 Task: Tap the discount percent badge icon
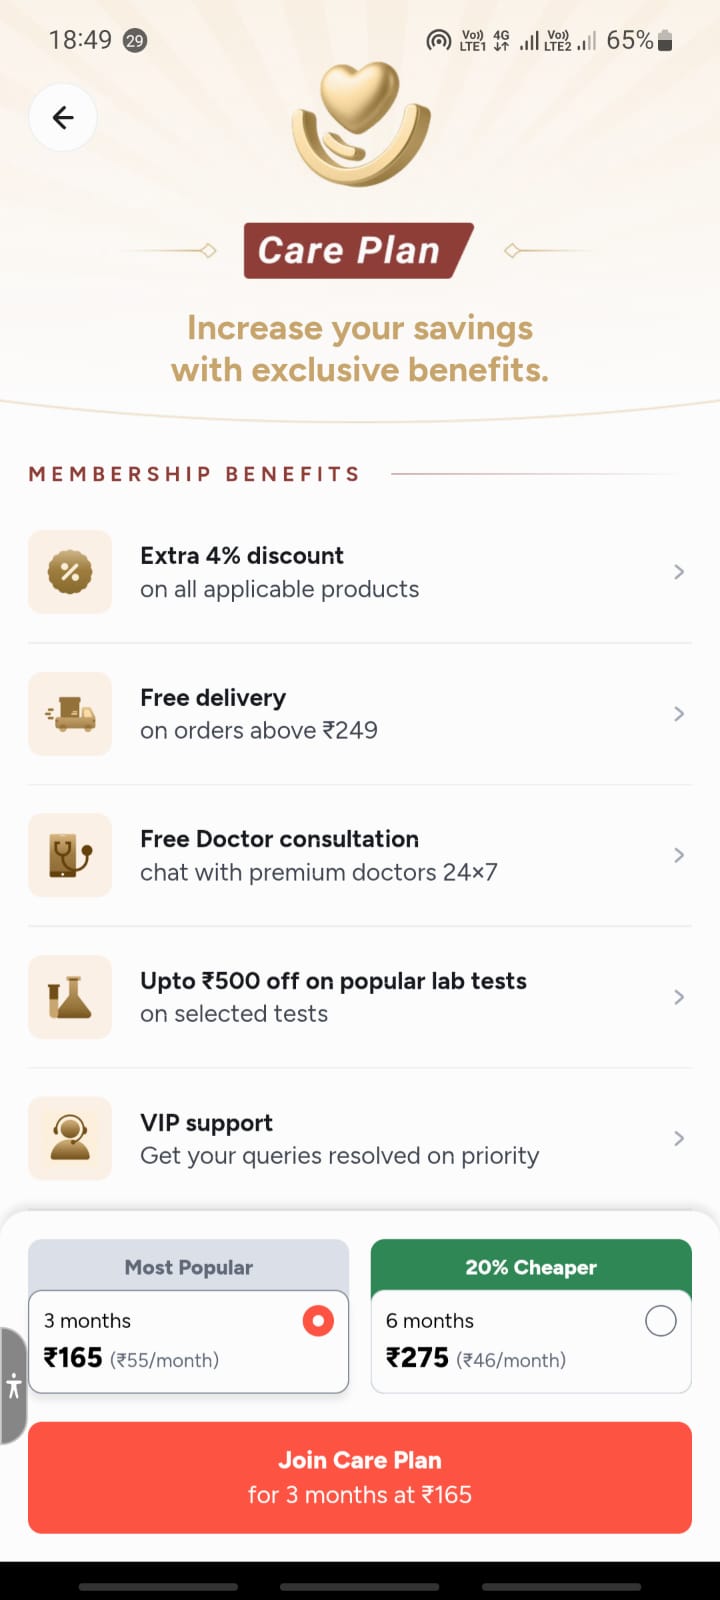coord(70,572)
